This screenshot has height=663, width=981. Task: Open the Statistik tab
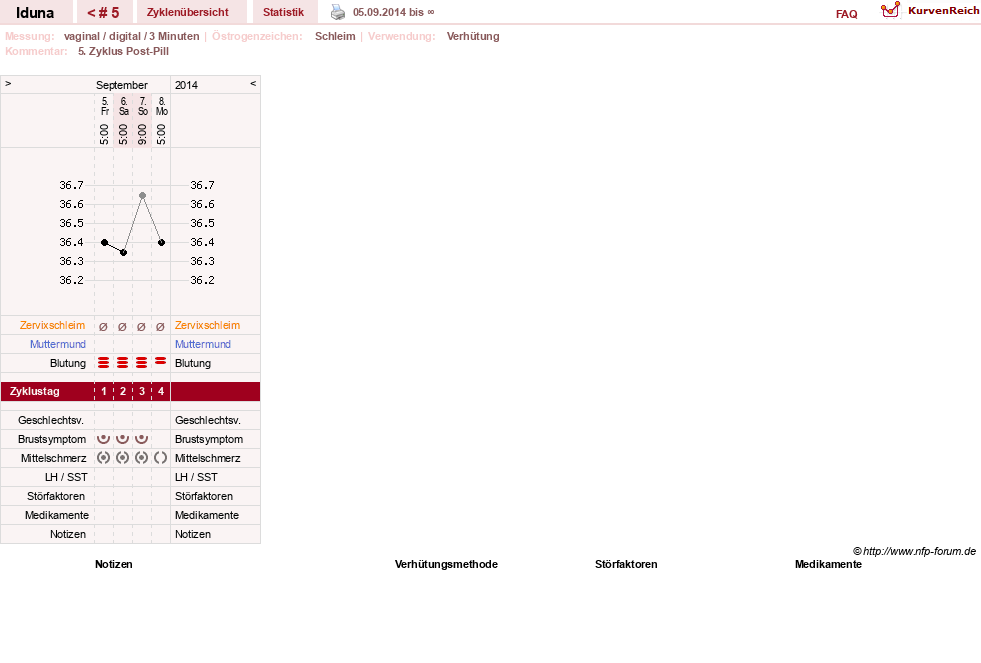(283, 12)
